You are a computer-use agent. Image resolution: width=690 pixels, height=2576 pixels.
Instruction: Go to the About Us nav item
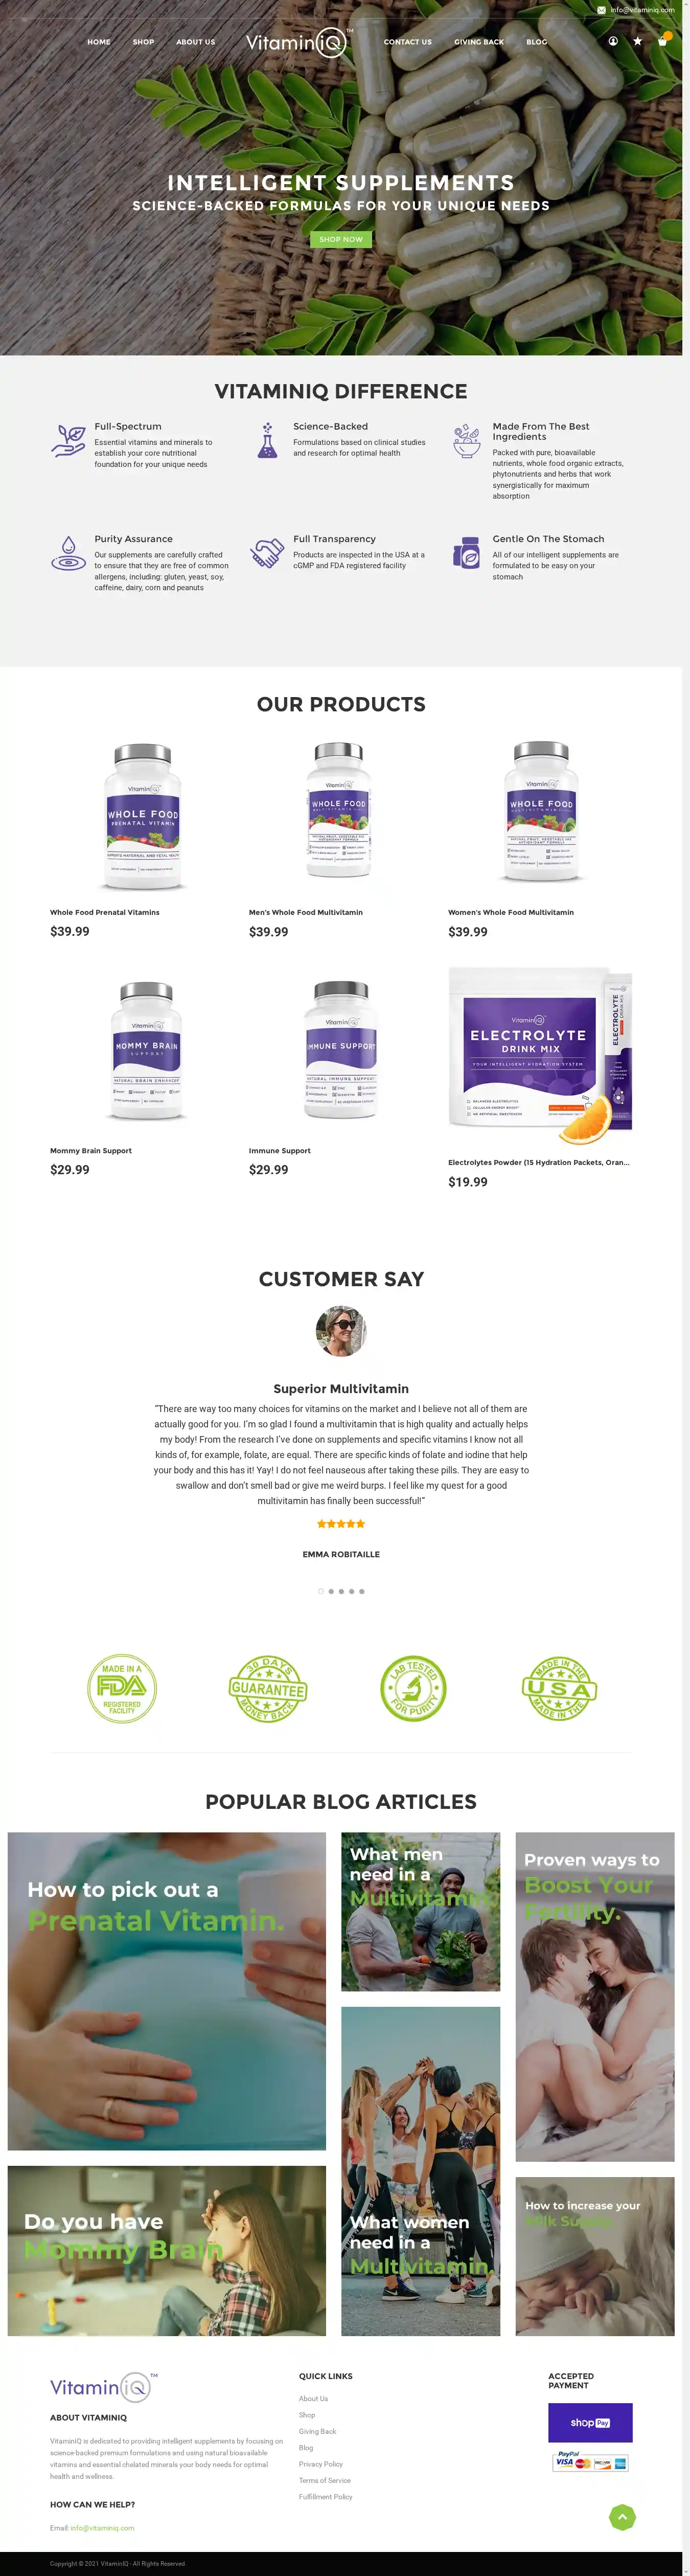pos(196,42)
